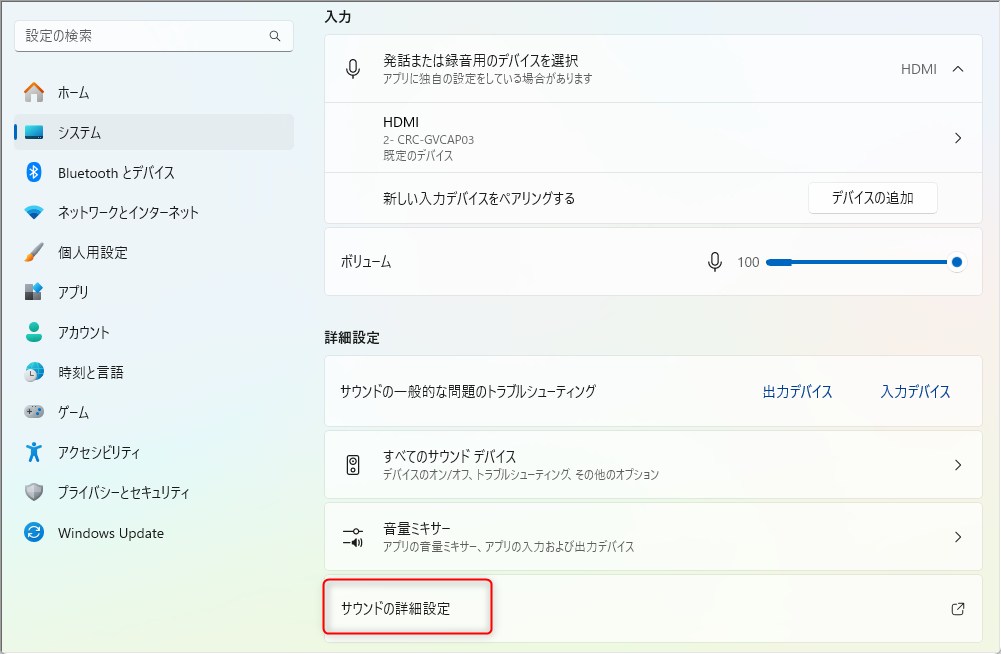The width and height of the screenshot is (1001, 654).
Task: Click the time and language globe icon
Action: tap(34, 372)
